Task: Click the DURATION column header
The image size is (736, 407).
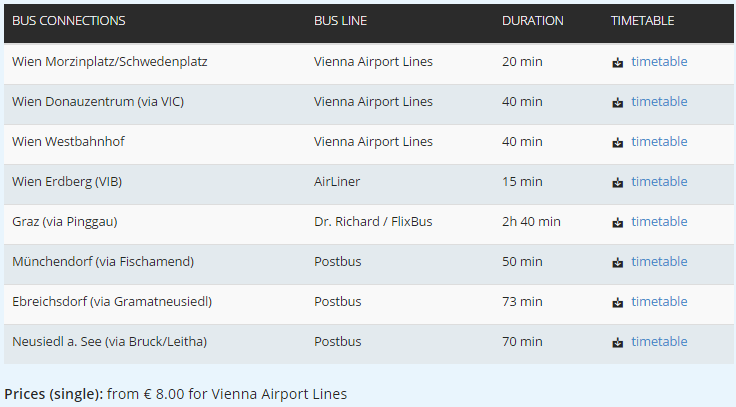Action: point(532,21)
